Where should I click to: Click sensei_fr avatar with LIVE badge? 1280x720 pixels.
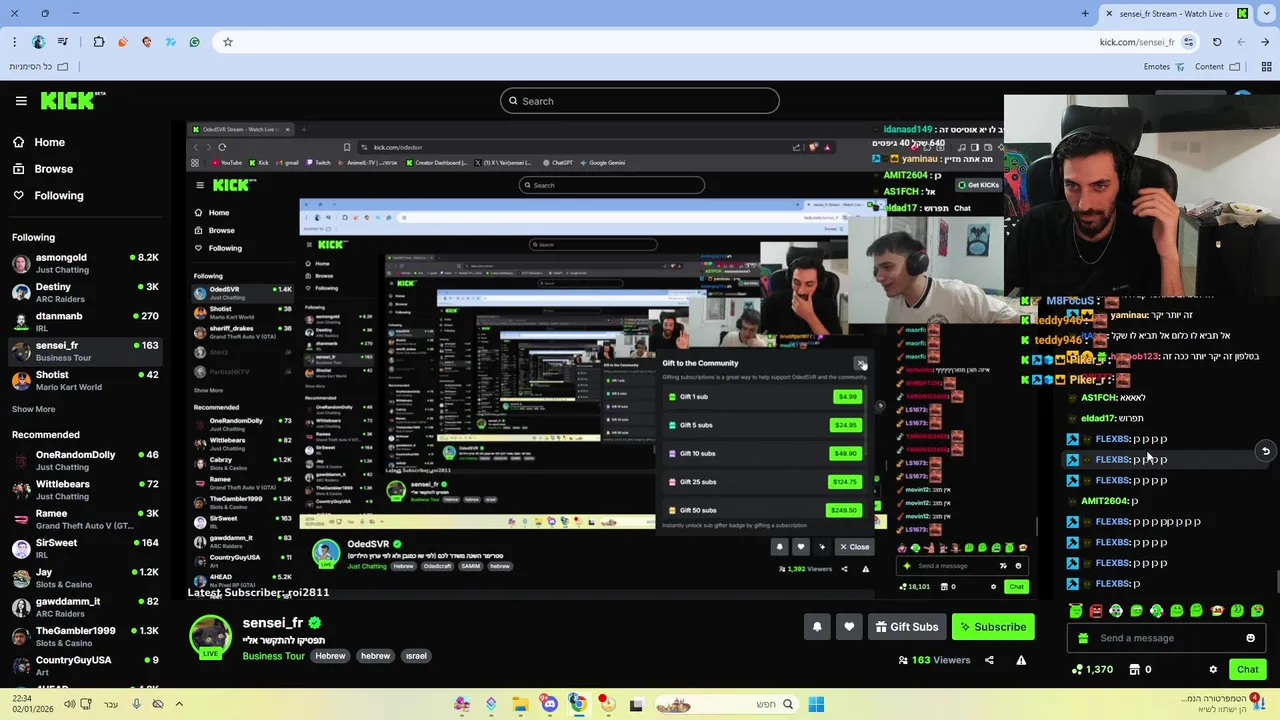211,636
